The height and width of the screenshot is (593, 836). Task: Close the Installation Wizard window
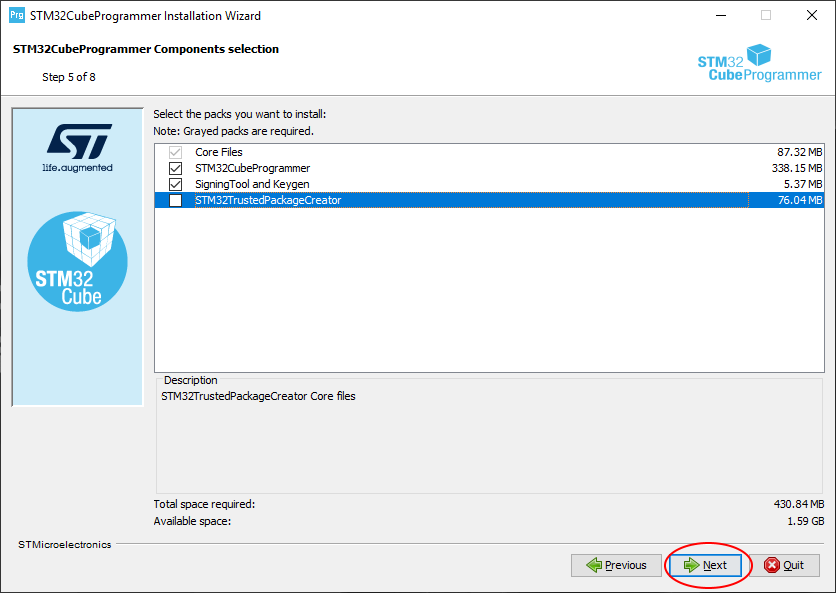click(x=812, y=15)
